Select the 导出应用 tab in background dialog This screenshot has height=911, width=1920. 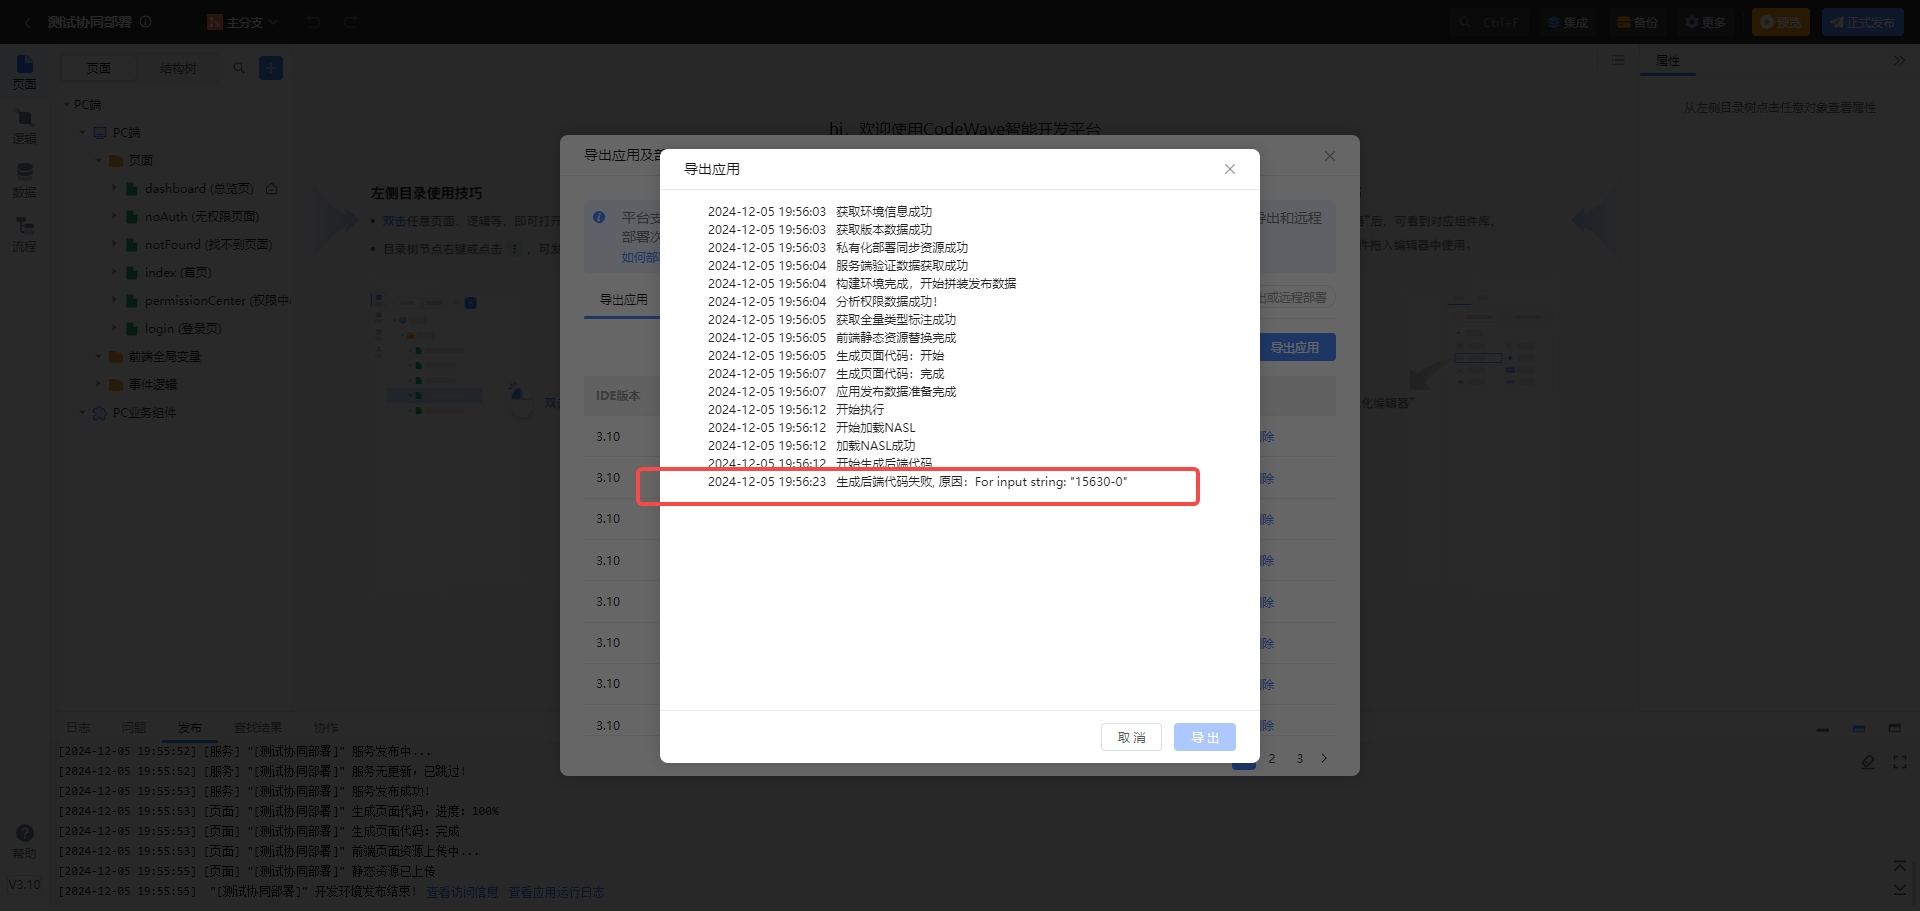623,299
